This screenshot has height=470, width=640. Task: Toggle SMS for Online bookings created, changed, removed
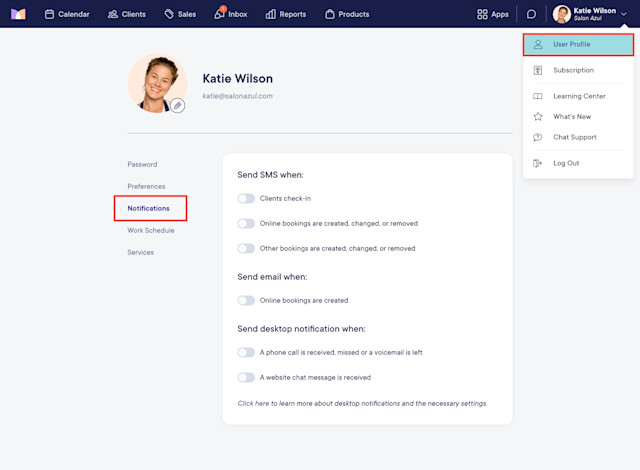coord(246,224)
